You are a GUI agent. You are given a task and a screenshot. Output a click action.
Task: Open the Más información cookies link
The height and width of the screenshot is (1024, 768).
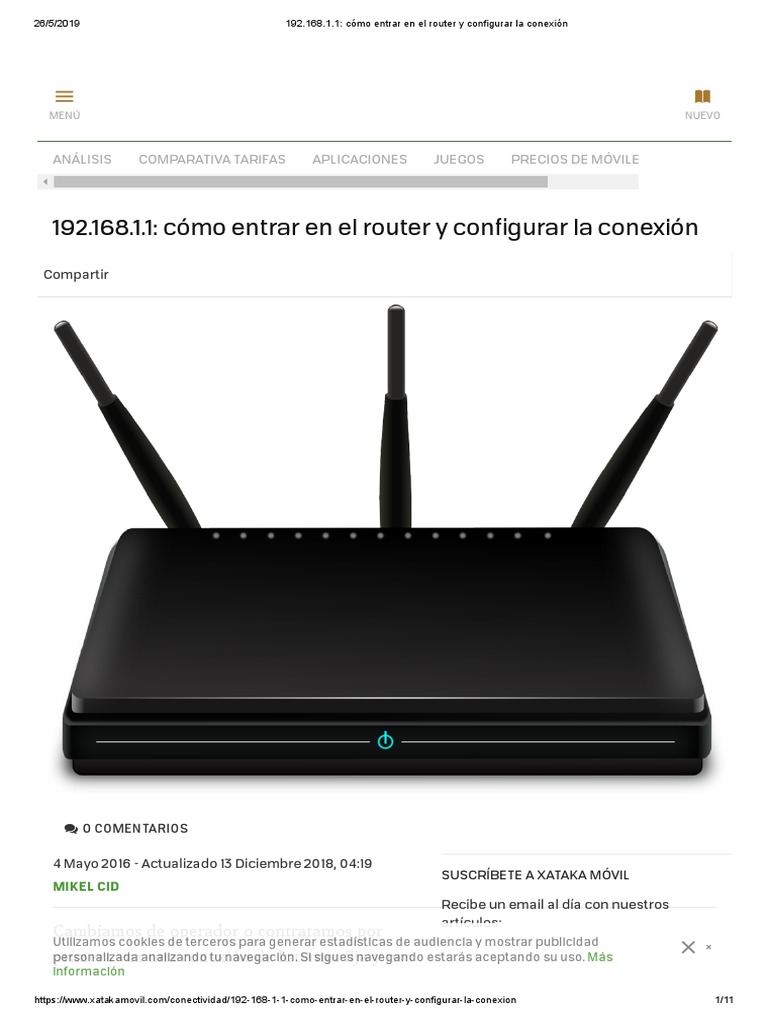(333, 964)
